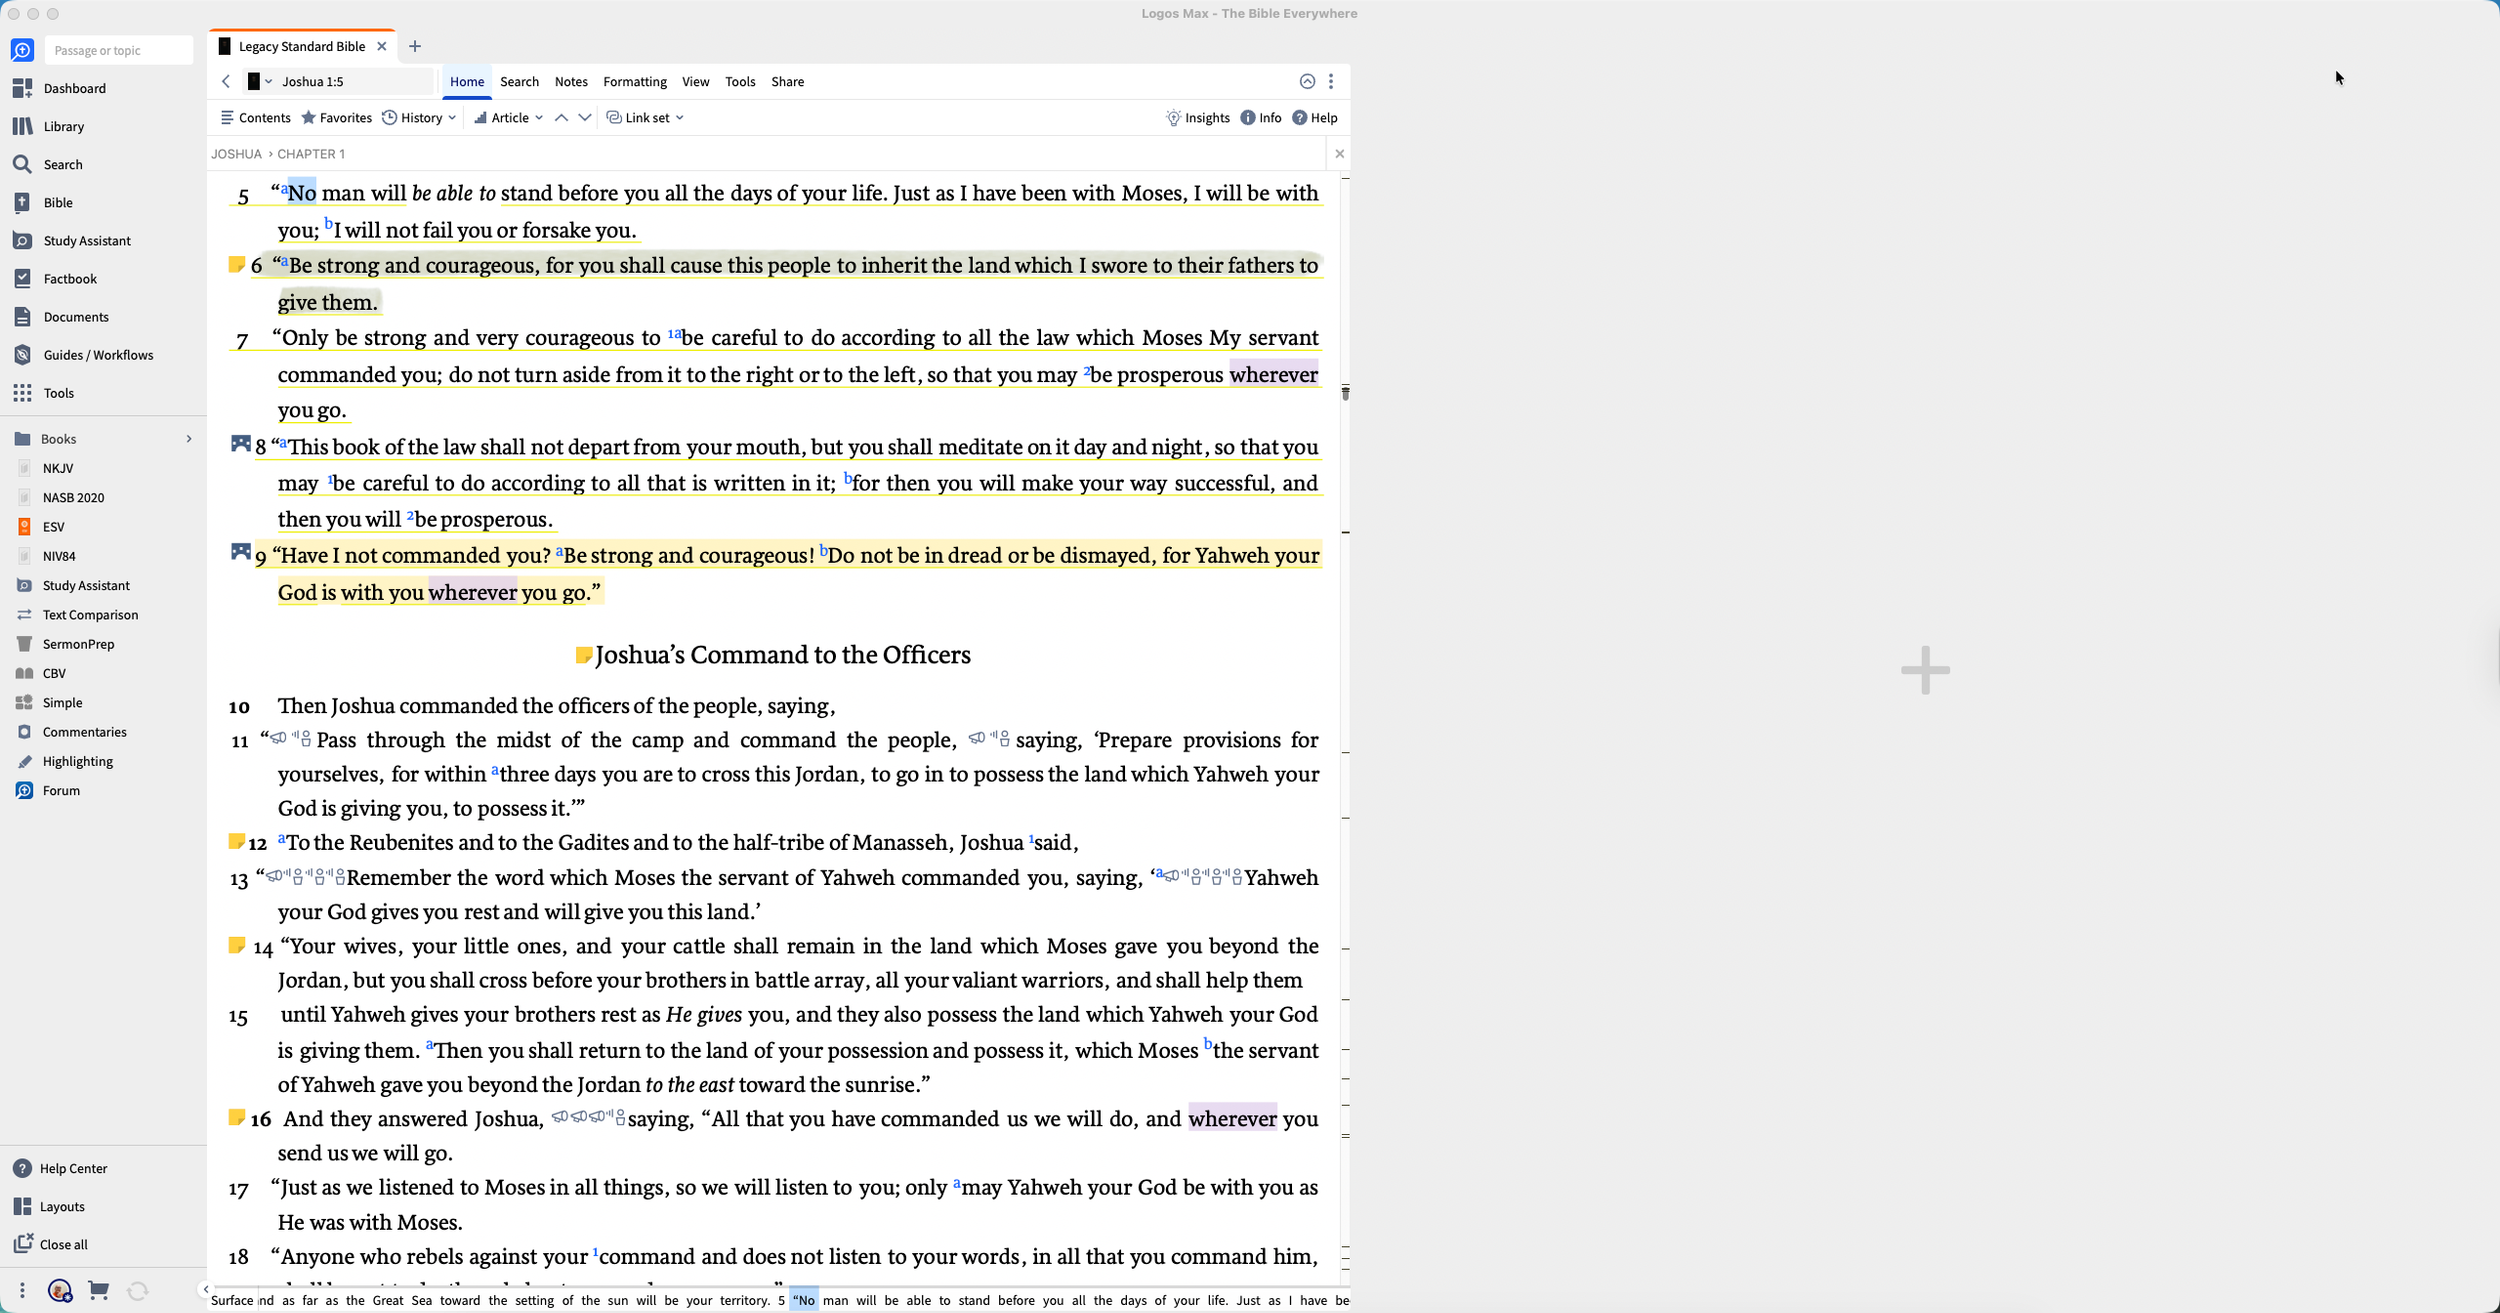Open the Factbook sidebar icon
The height and width of the screenshot is (1313, 2500).
[x=22, y=279]
